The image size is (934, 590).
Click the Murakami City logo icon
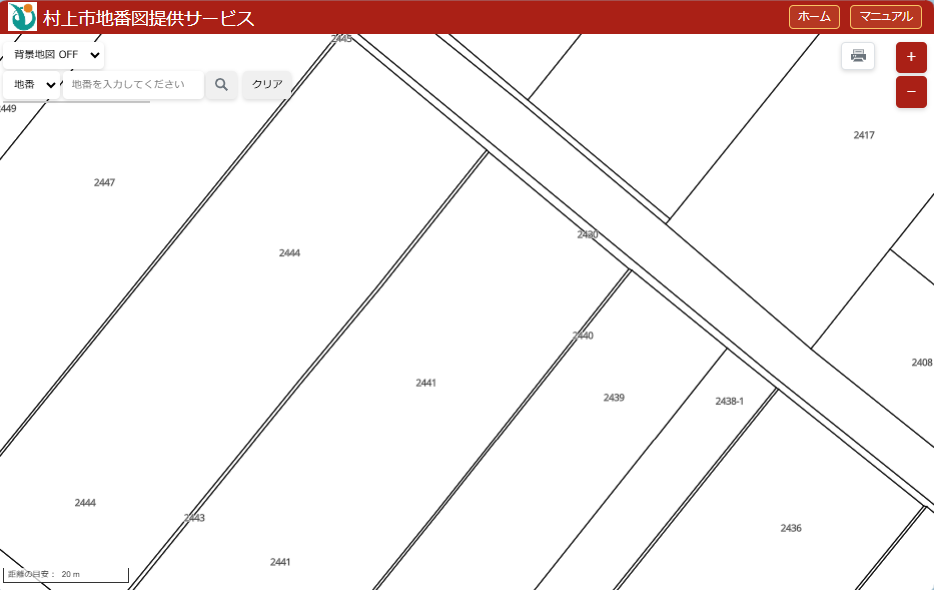tap(22, 17)
